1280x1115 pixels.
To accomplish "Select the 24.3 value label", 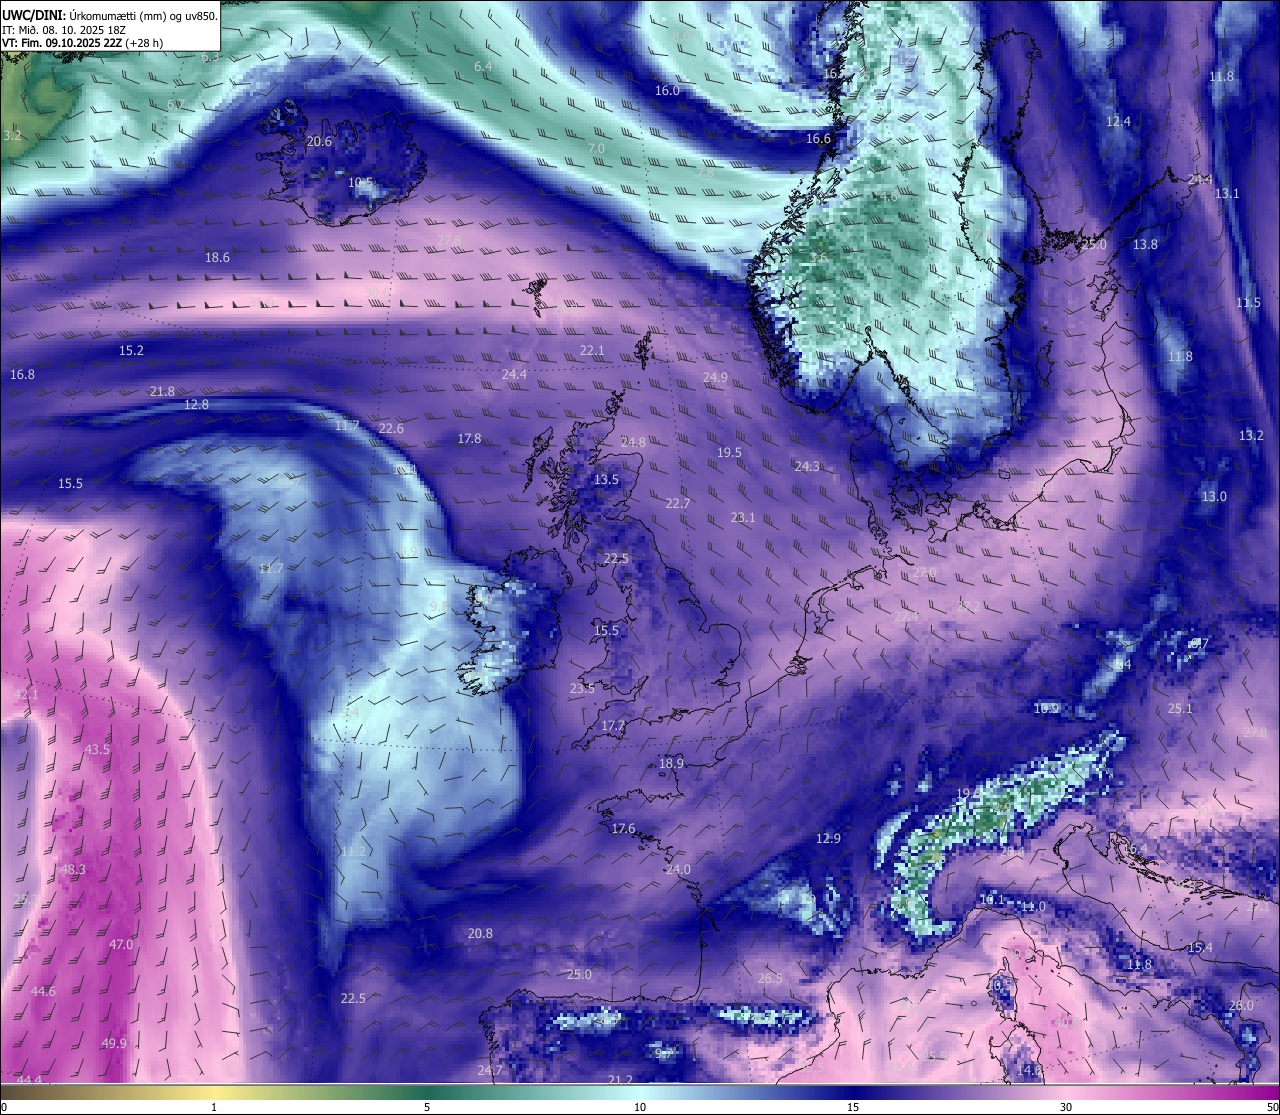I will (x=807, y=466).
